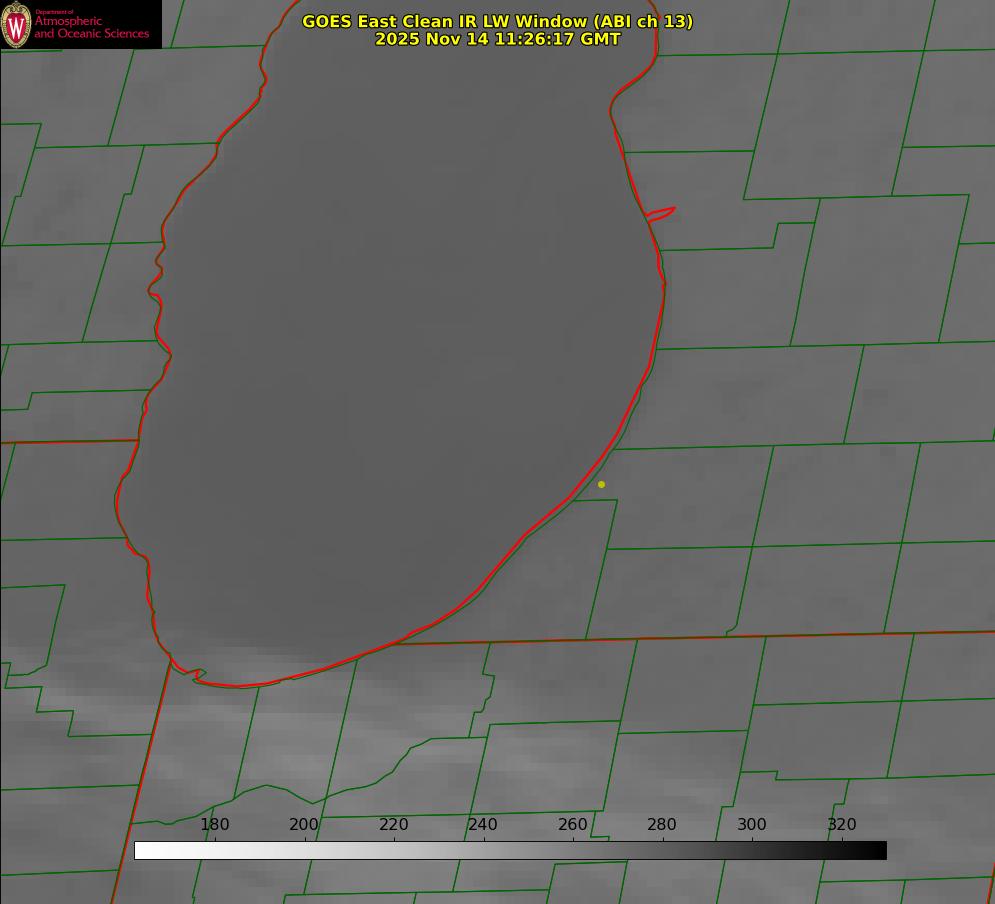Click the University of Wisconsin crest logo

16,24
